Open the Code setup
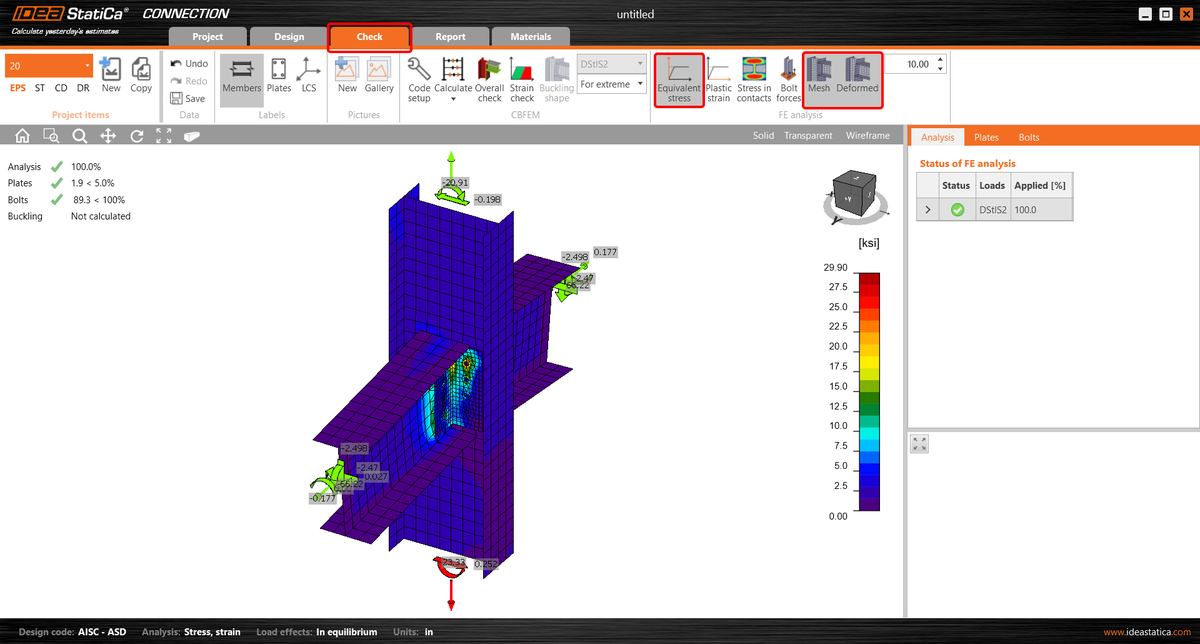This screenshot has height=644, width=1200. [x=419, y=80]
